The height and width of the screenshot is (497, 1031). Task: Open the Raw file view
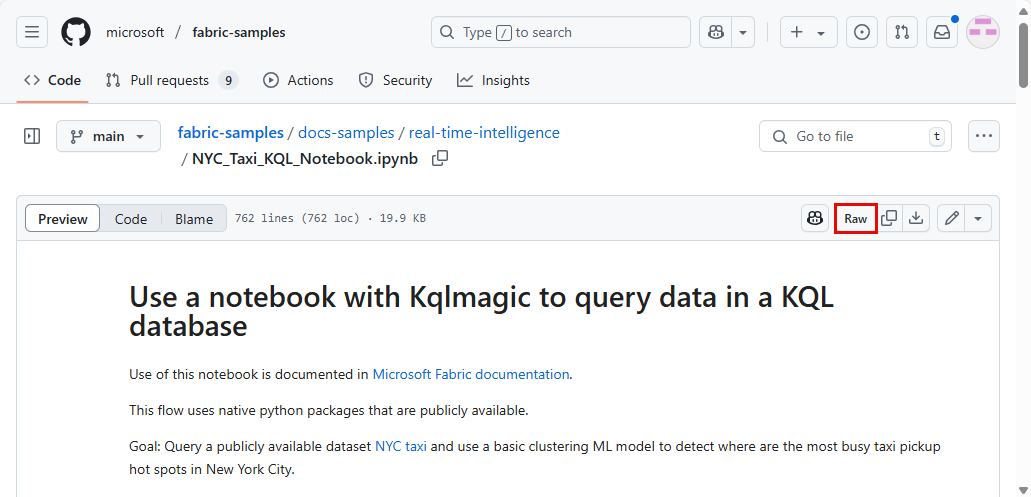tap(856, 218)
